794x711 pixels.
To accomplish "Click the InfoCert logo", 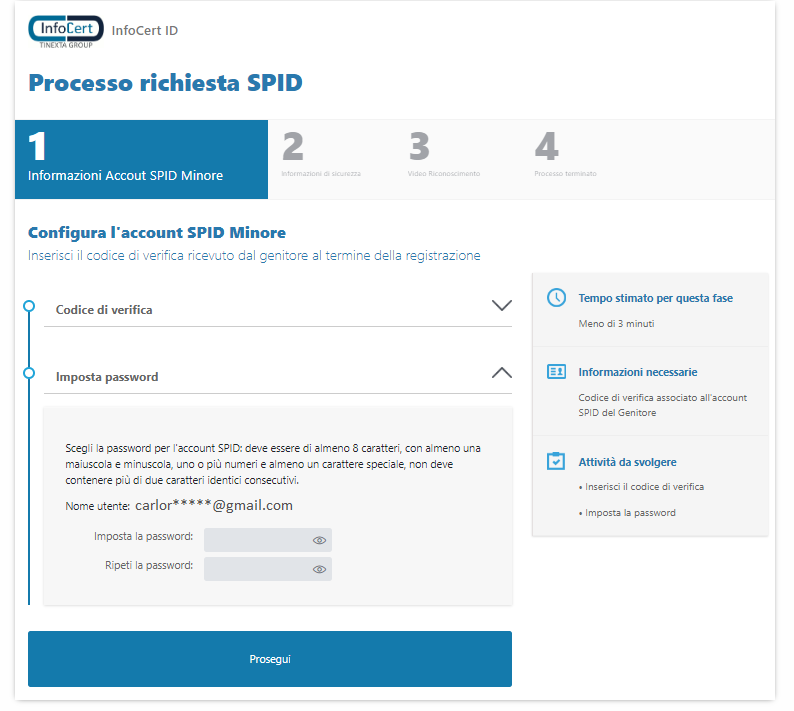I will coord(65,32).
